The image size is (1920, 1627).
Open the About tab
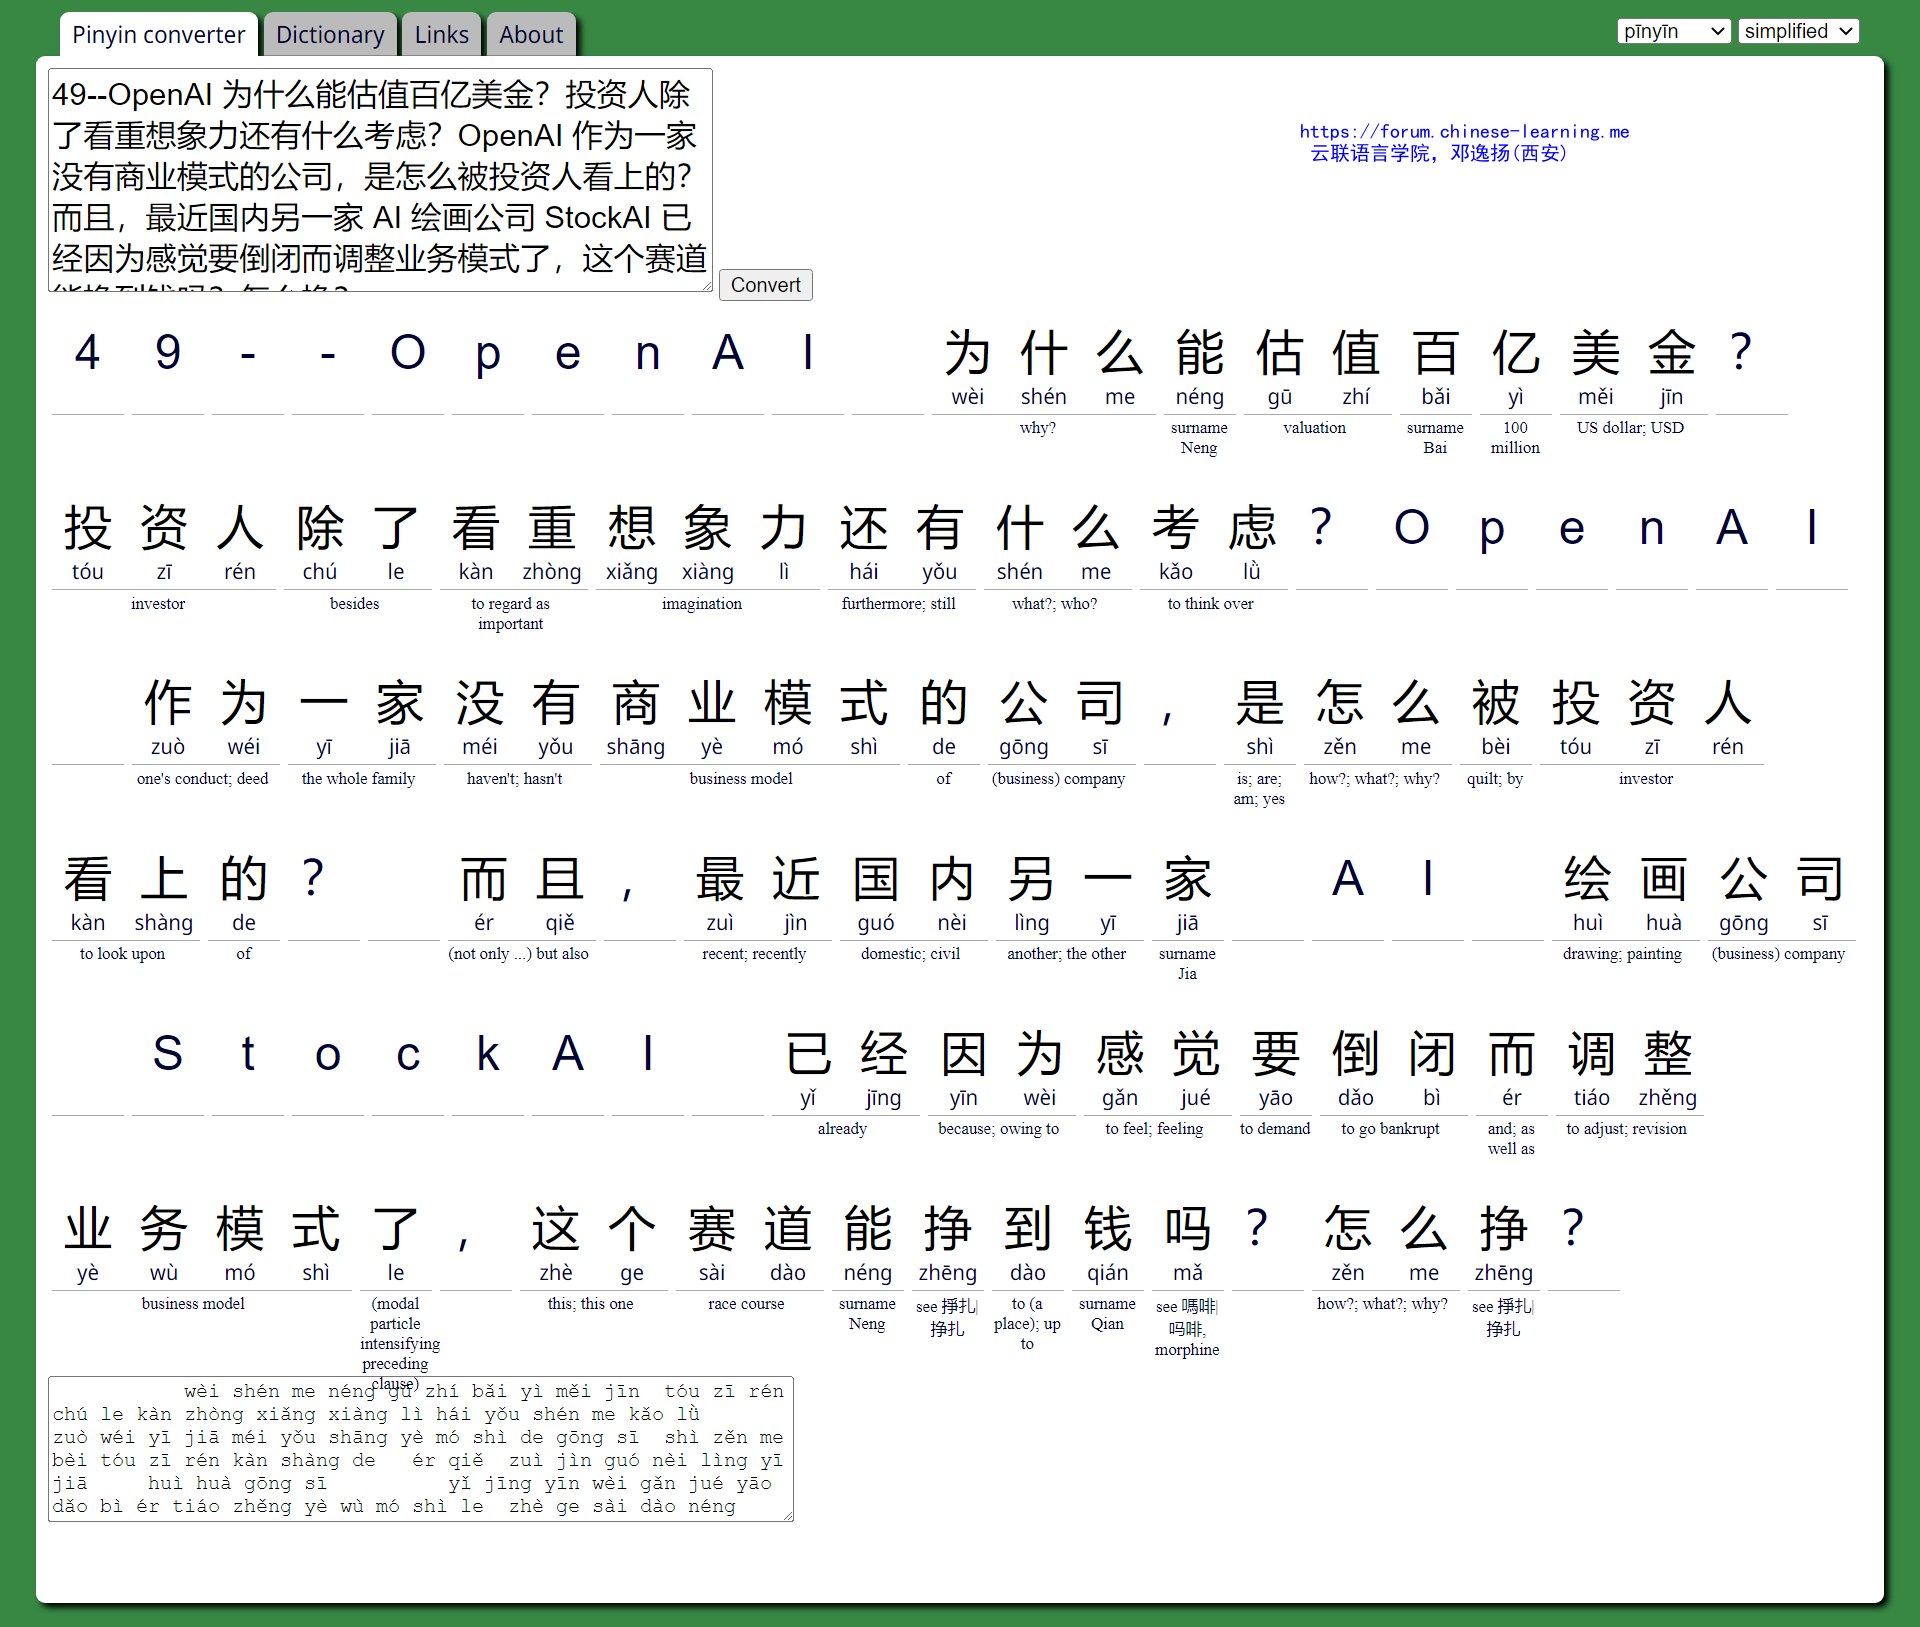tap(531, 35)
